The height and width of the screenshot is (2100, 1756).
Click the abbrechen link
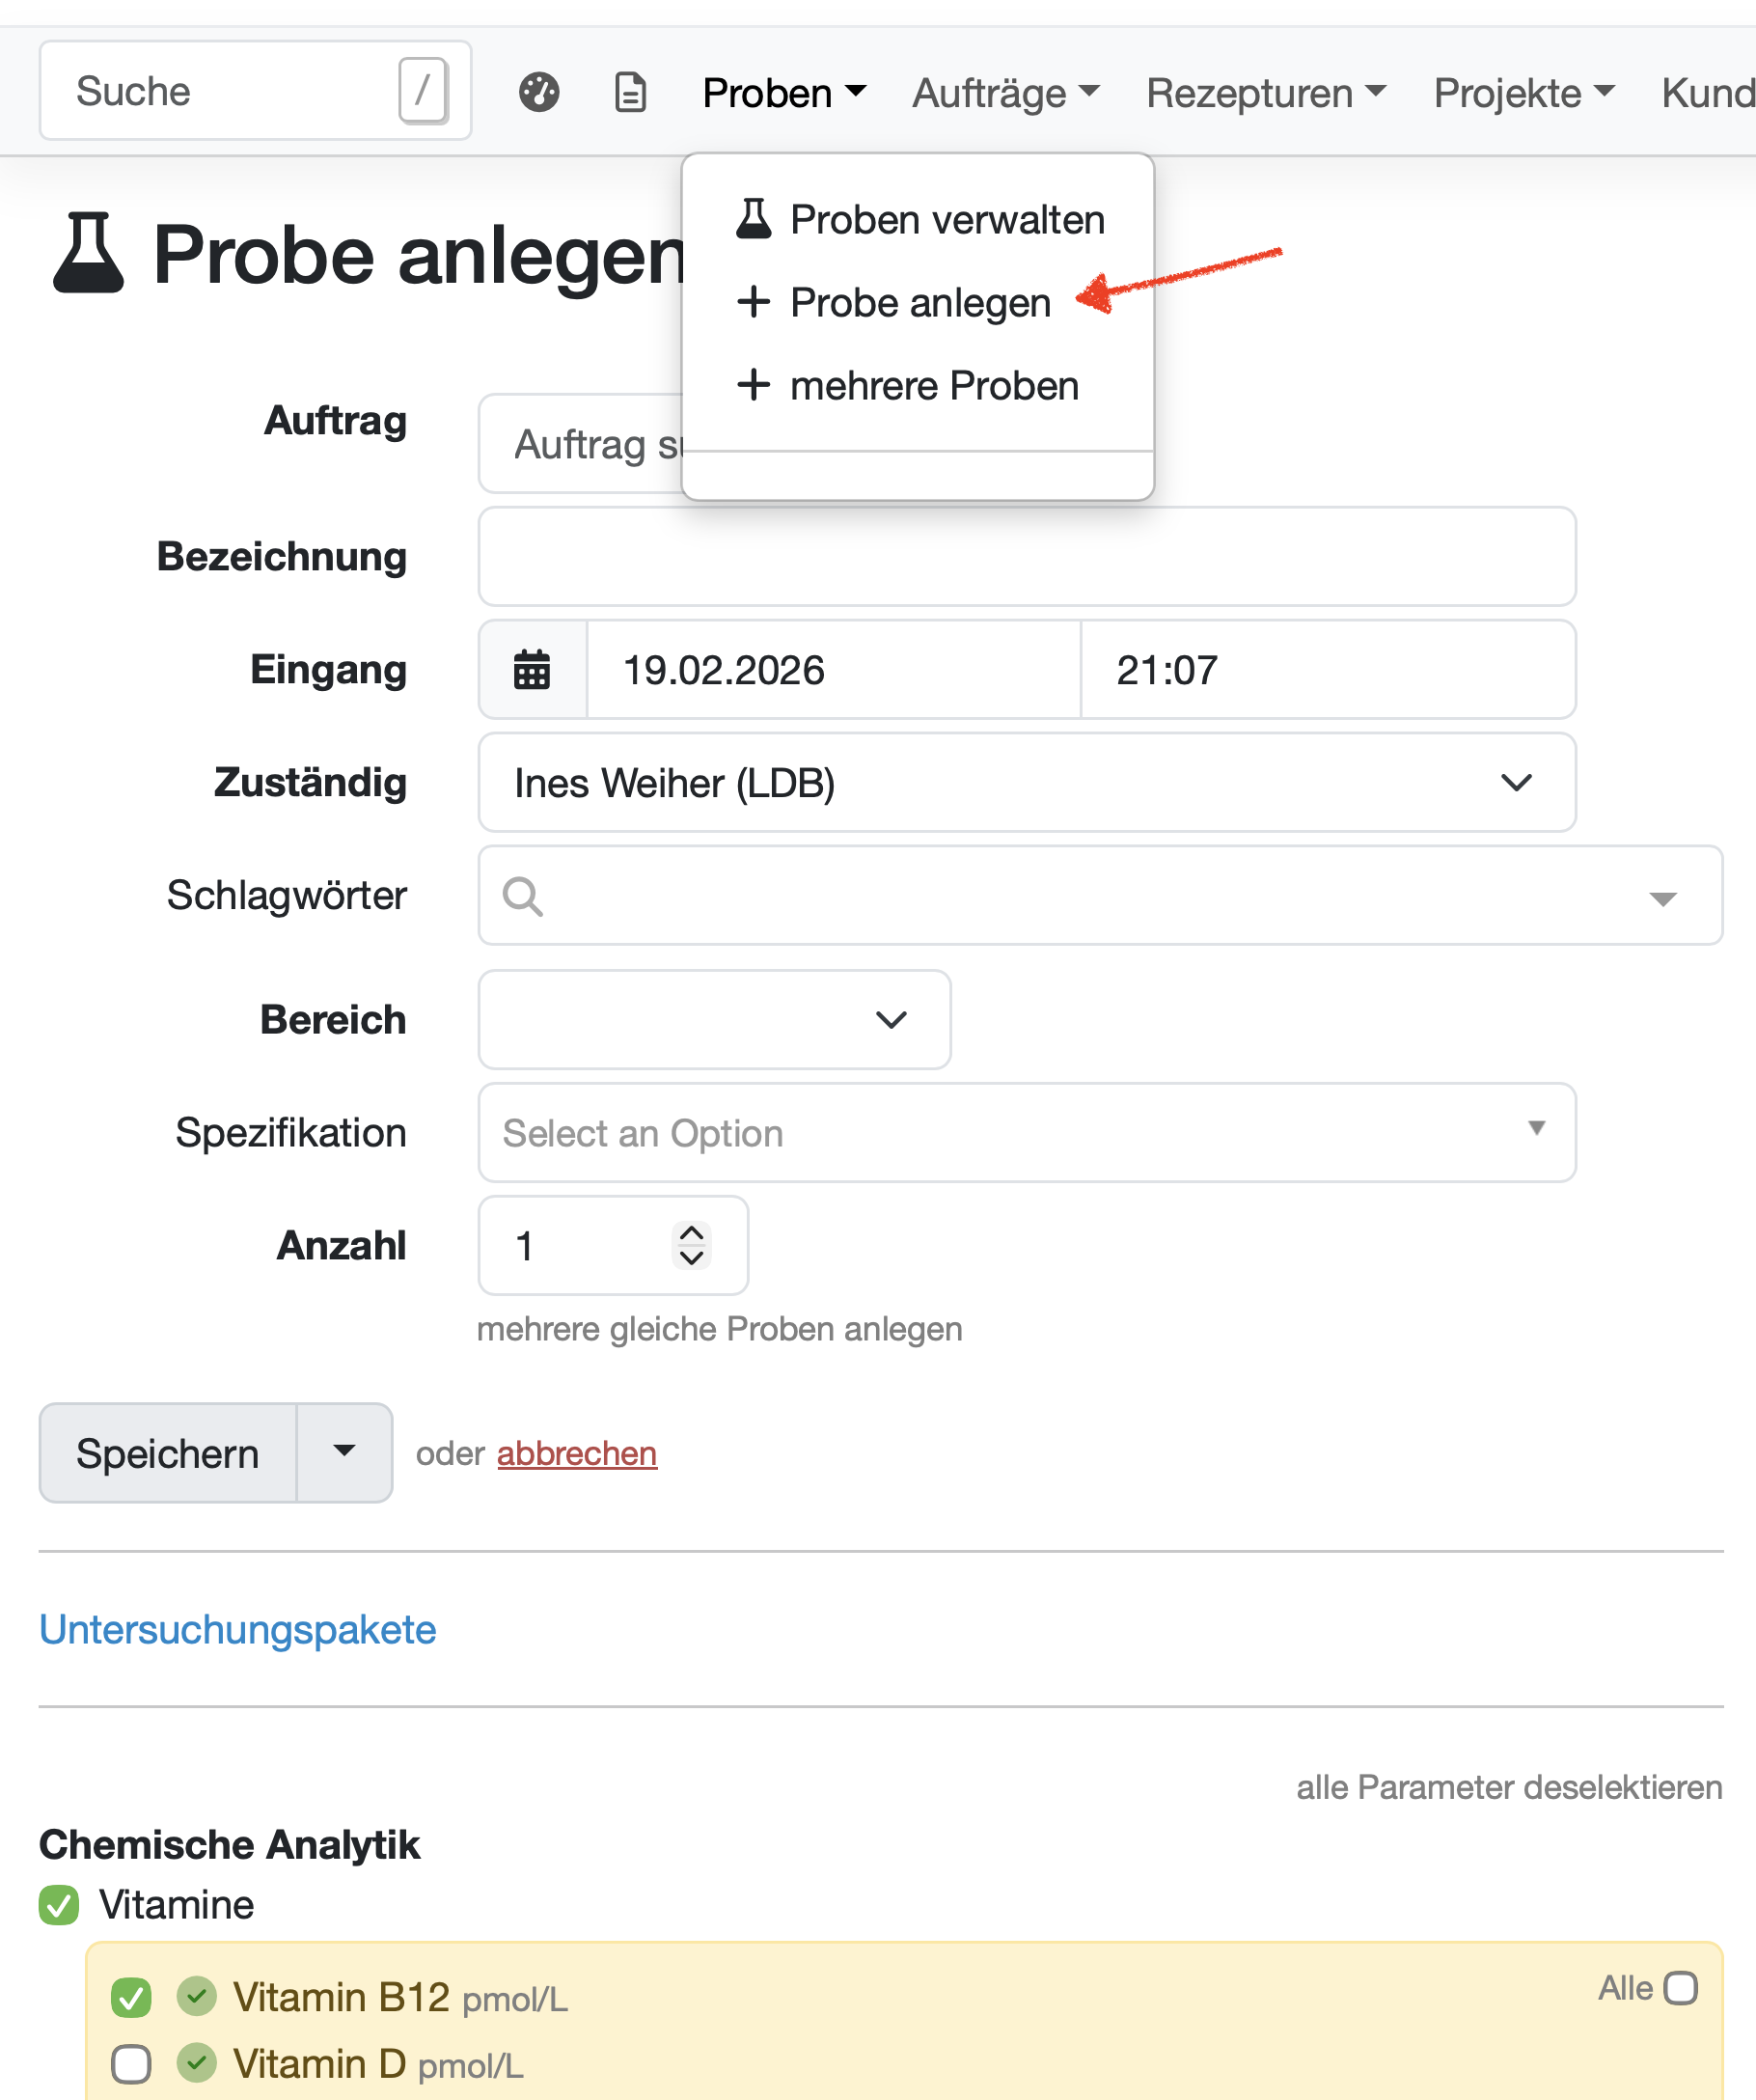(x=576, y=1453)
